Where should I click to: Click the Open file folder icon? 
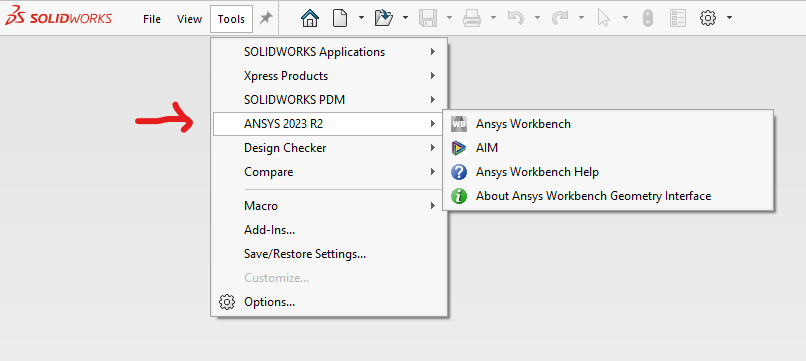[384, 19]
